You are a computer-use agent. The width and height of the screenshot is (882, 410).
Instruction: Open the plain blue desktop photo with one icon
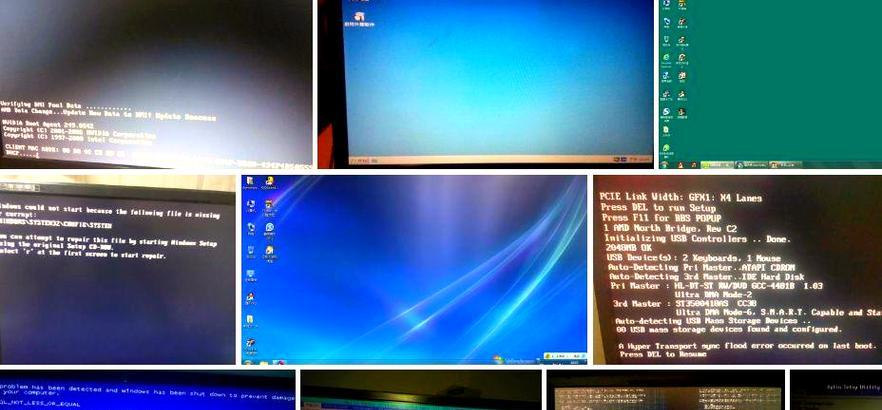(x=485, y=84)
